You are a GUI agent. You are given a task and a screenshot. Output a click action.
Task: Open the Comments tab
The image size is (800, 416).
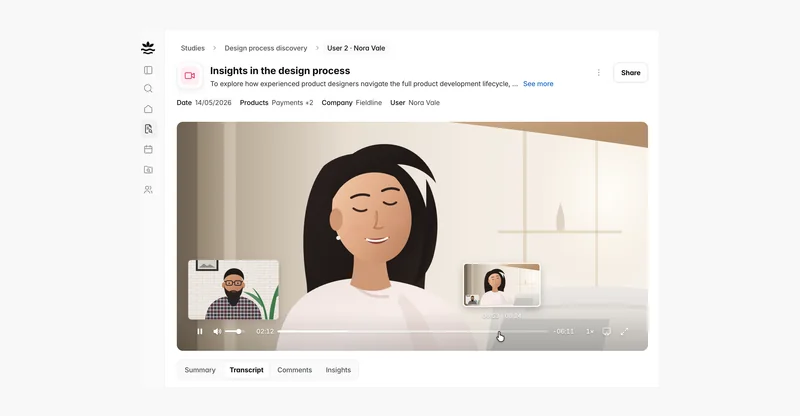(294, 370)
